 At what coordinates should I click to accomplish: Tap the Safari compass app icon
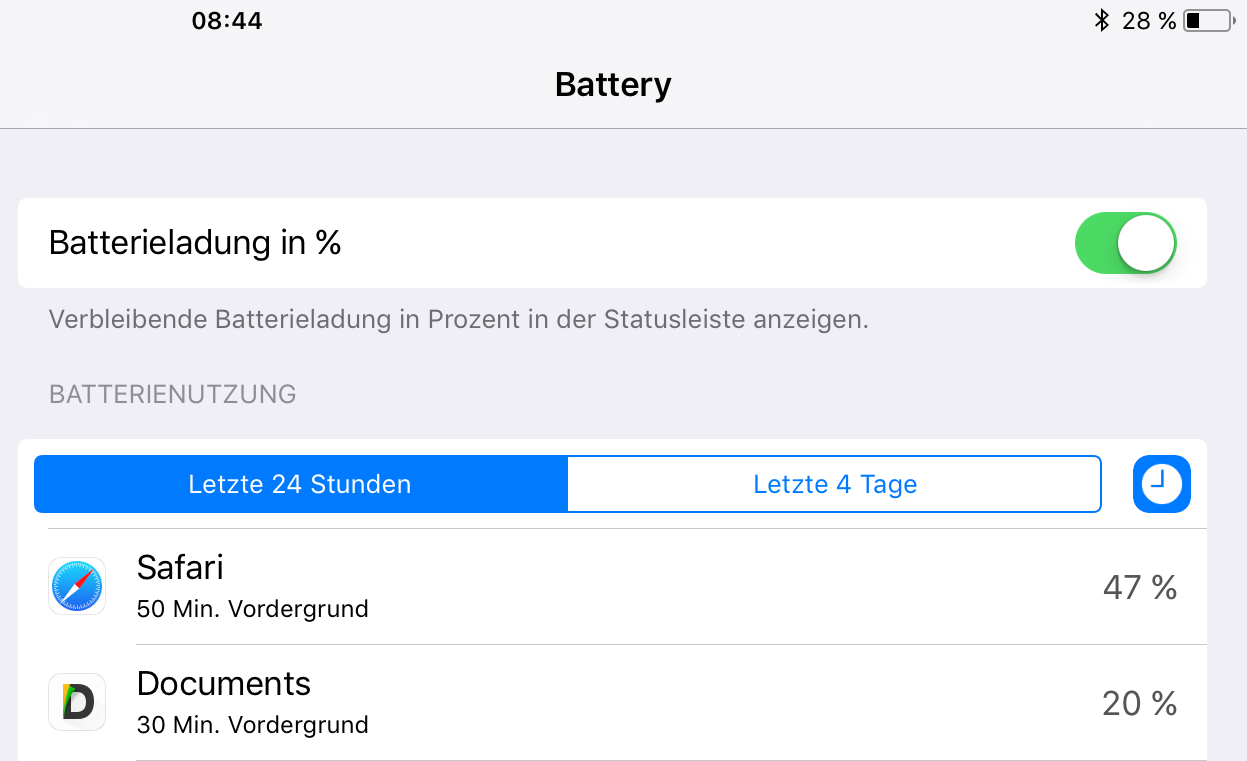tap(77, 587)
